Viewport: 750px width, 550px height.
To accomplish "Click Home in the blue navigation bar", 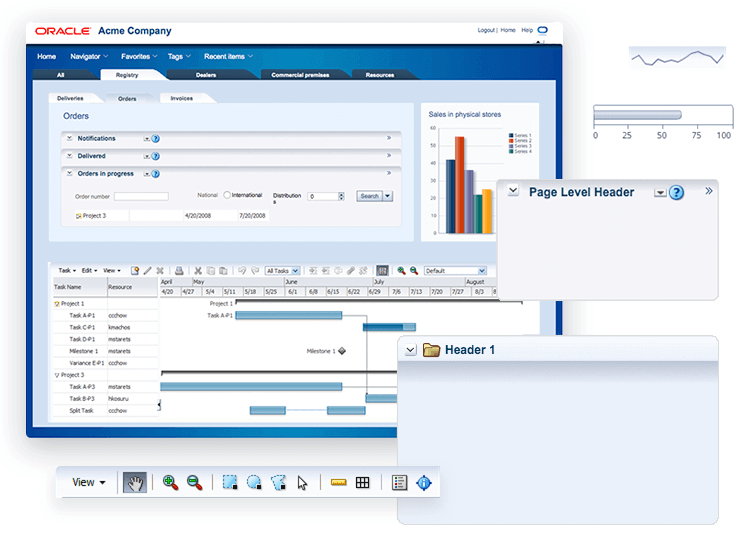I will (46, 56).
